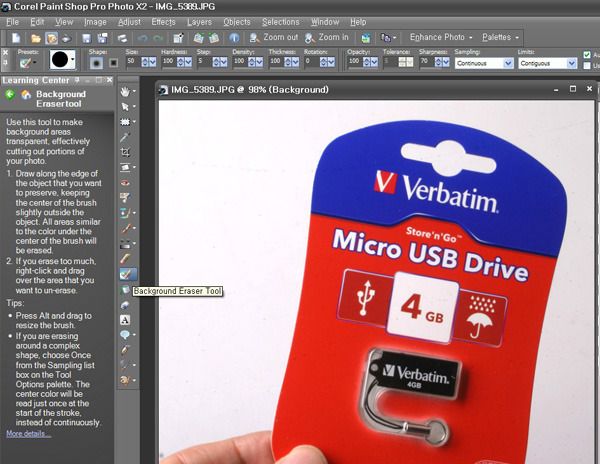Image resolution: width=600 pixels, height=464 pixels.
Task: Select the Eraser tool above Background Eraser
Action: 126,259
